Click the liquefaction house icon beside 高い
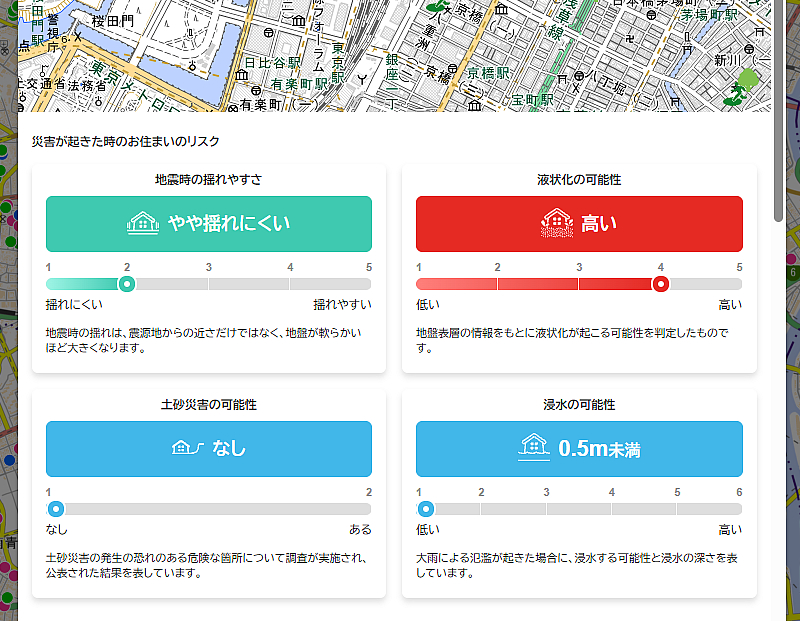Viewport: 800px width, 621px height. pos(557,223)
